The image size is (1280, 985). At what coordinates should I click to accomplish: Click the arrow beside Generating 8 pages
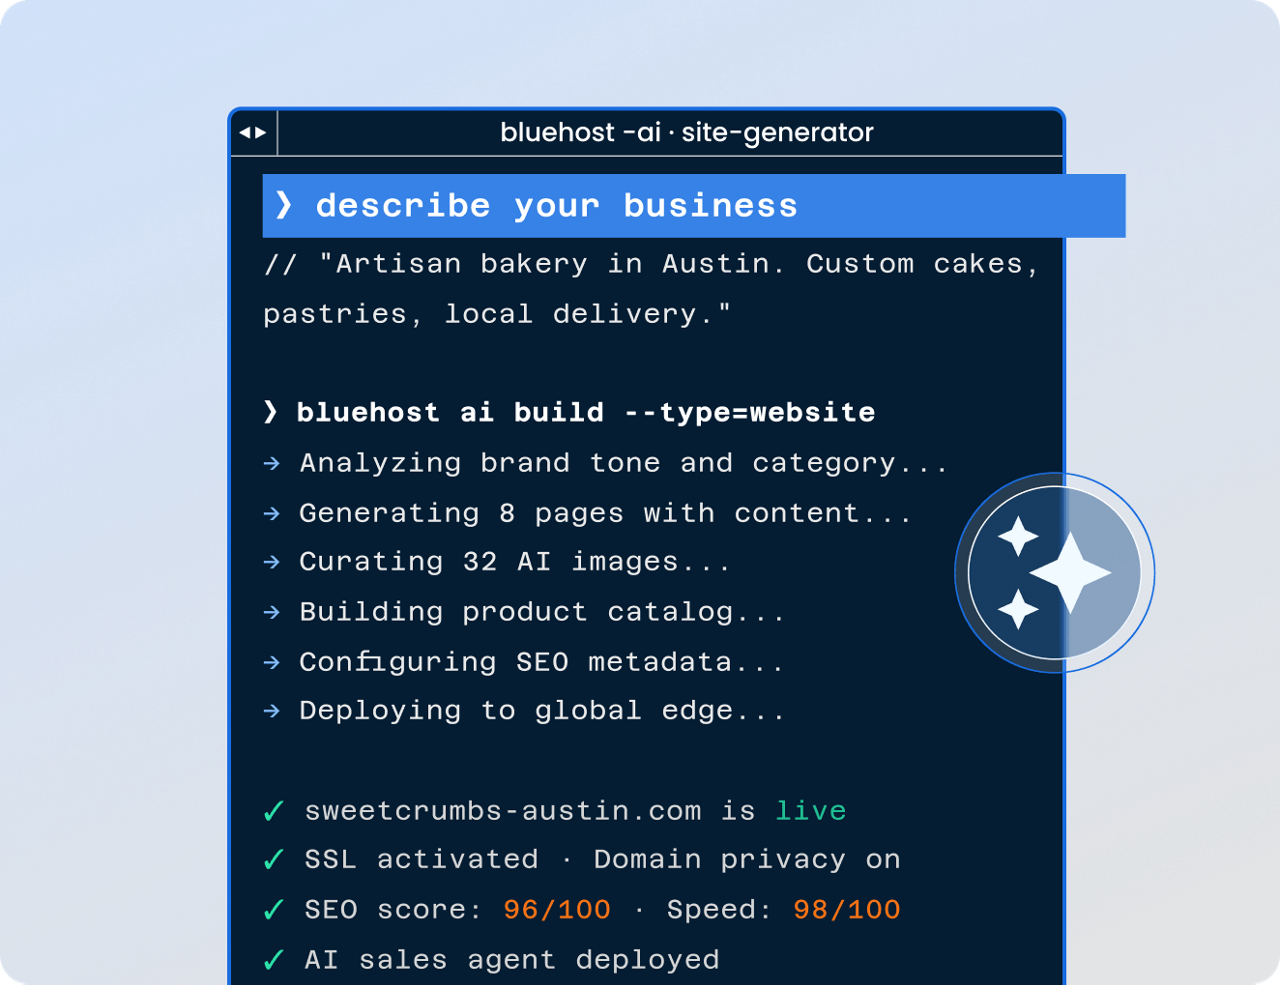point(272,513)
